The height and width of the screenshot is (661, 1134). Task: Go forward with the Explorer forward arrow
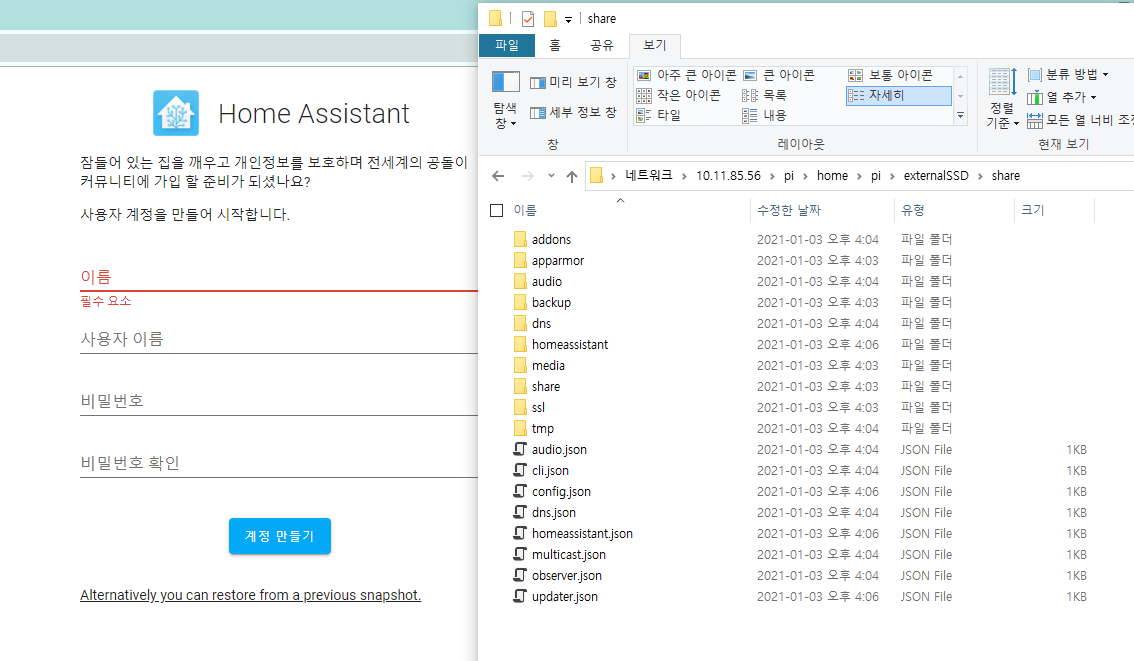pos(528,176)
